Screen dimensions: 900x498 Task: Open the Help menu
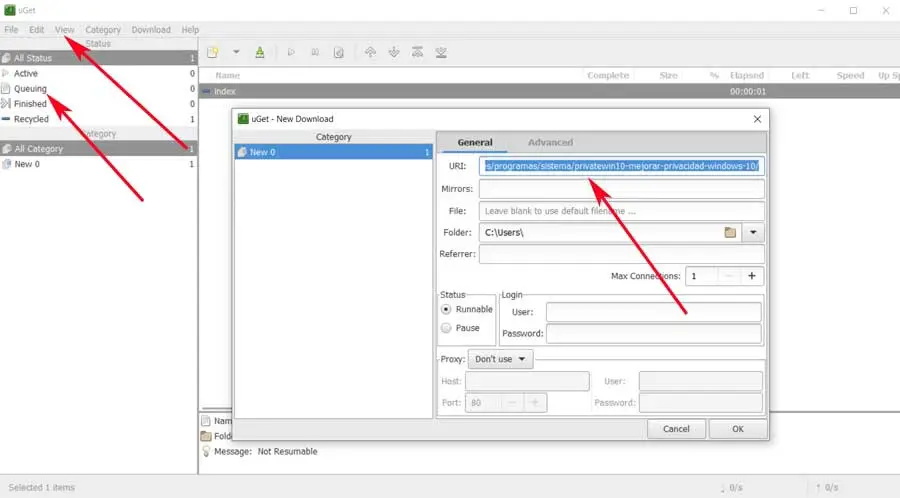pos(190,29)
